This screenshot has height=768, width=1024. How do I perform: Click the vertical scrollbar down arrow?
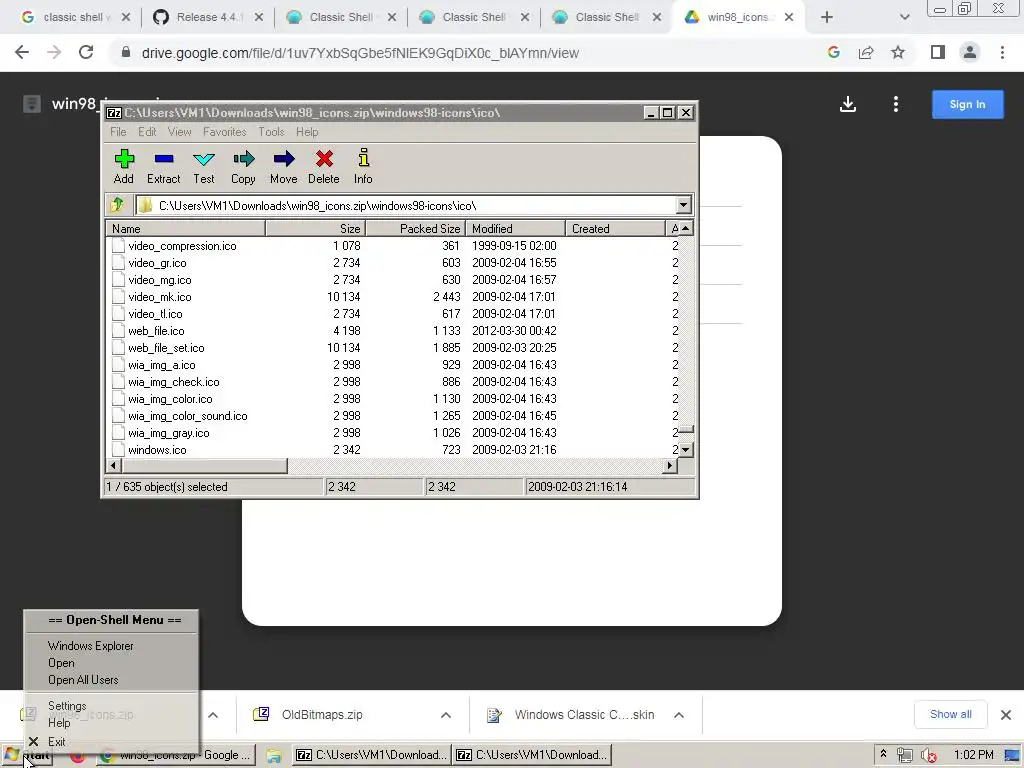[x=685, y=449]
